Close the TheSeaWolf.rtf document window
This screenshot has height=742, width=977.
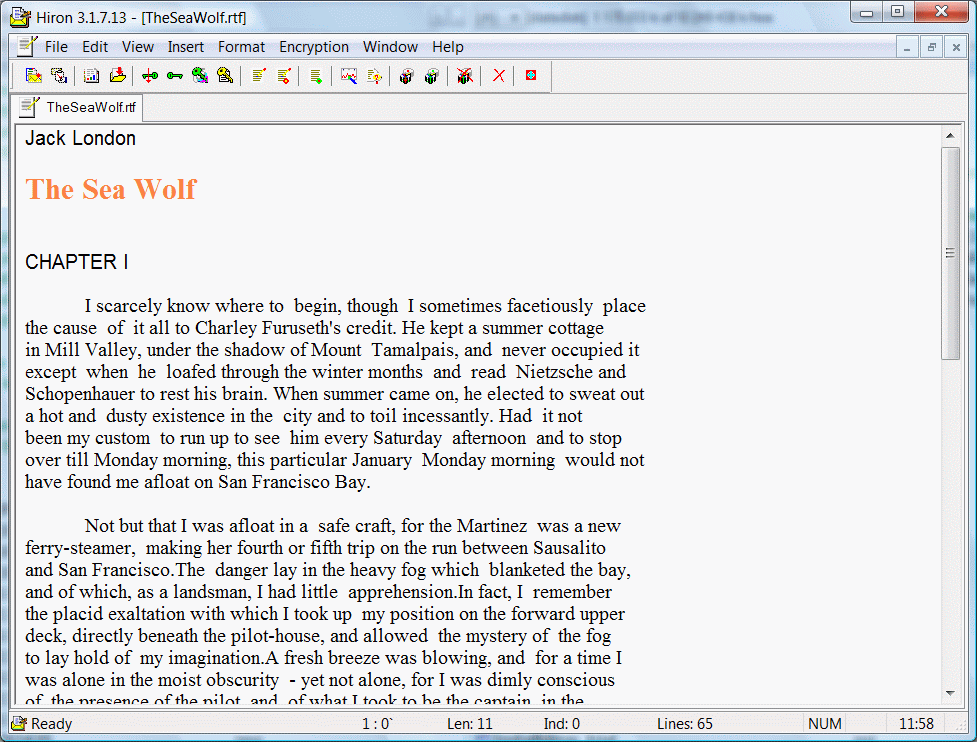pos(956,47)
